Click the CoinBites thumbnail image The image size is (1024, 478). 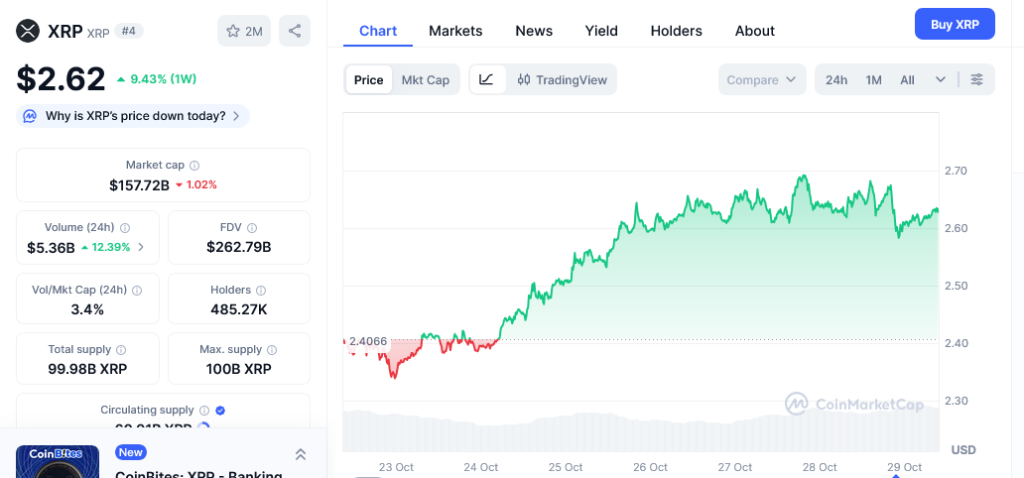[x=57, y=461]
